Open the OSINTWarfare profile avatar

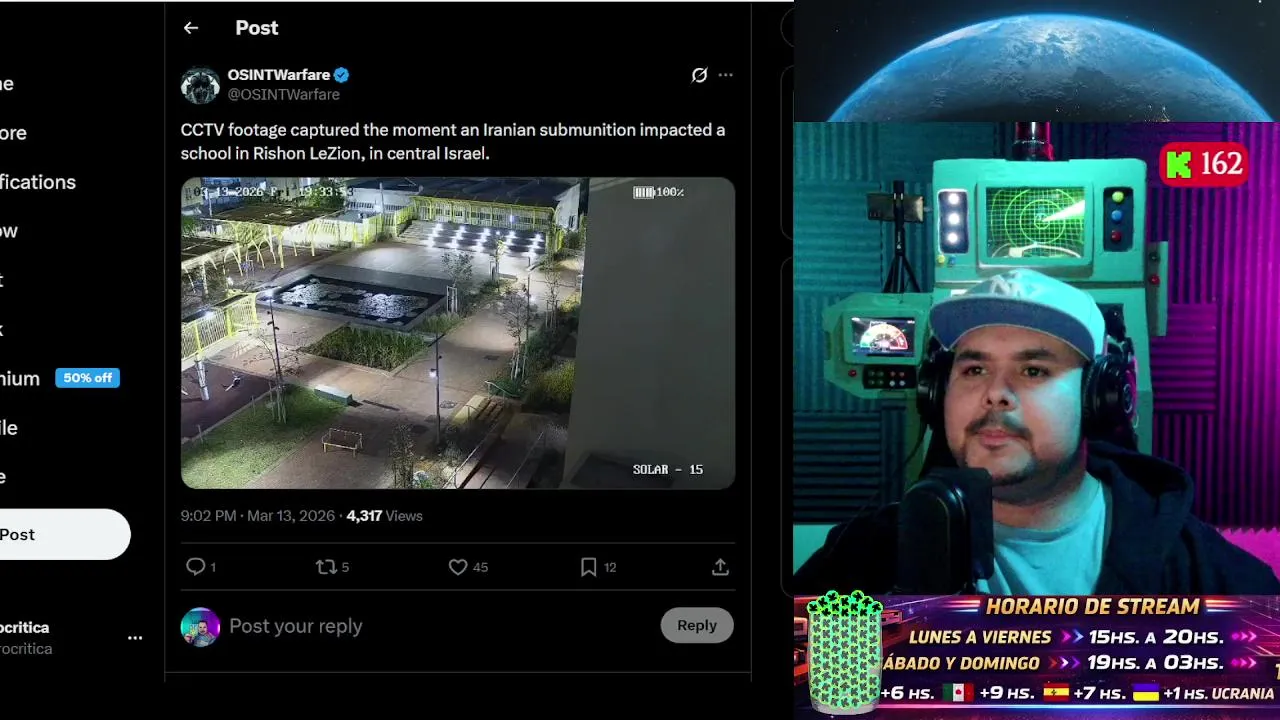click(200, 85)
